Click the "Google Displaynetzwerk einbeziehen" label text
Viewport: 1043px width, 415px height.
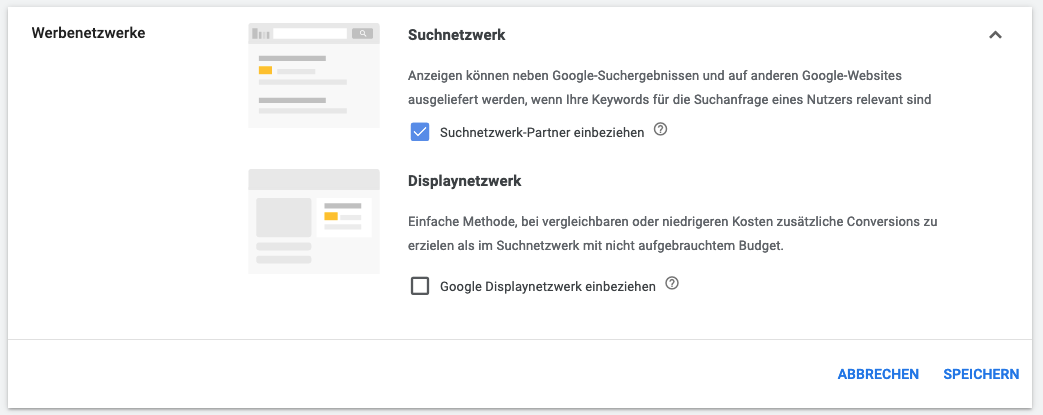click(547, 287)
